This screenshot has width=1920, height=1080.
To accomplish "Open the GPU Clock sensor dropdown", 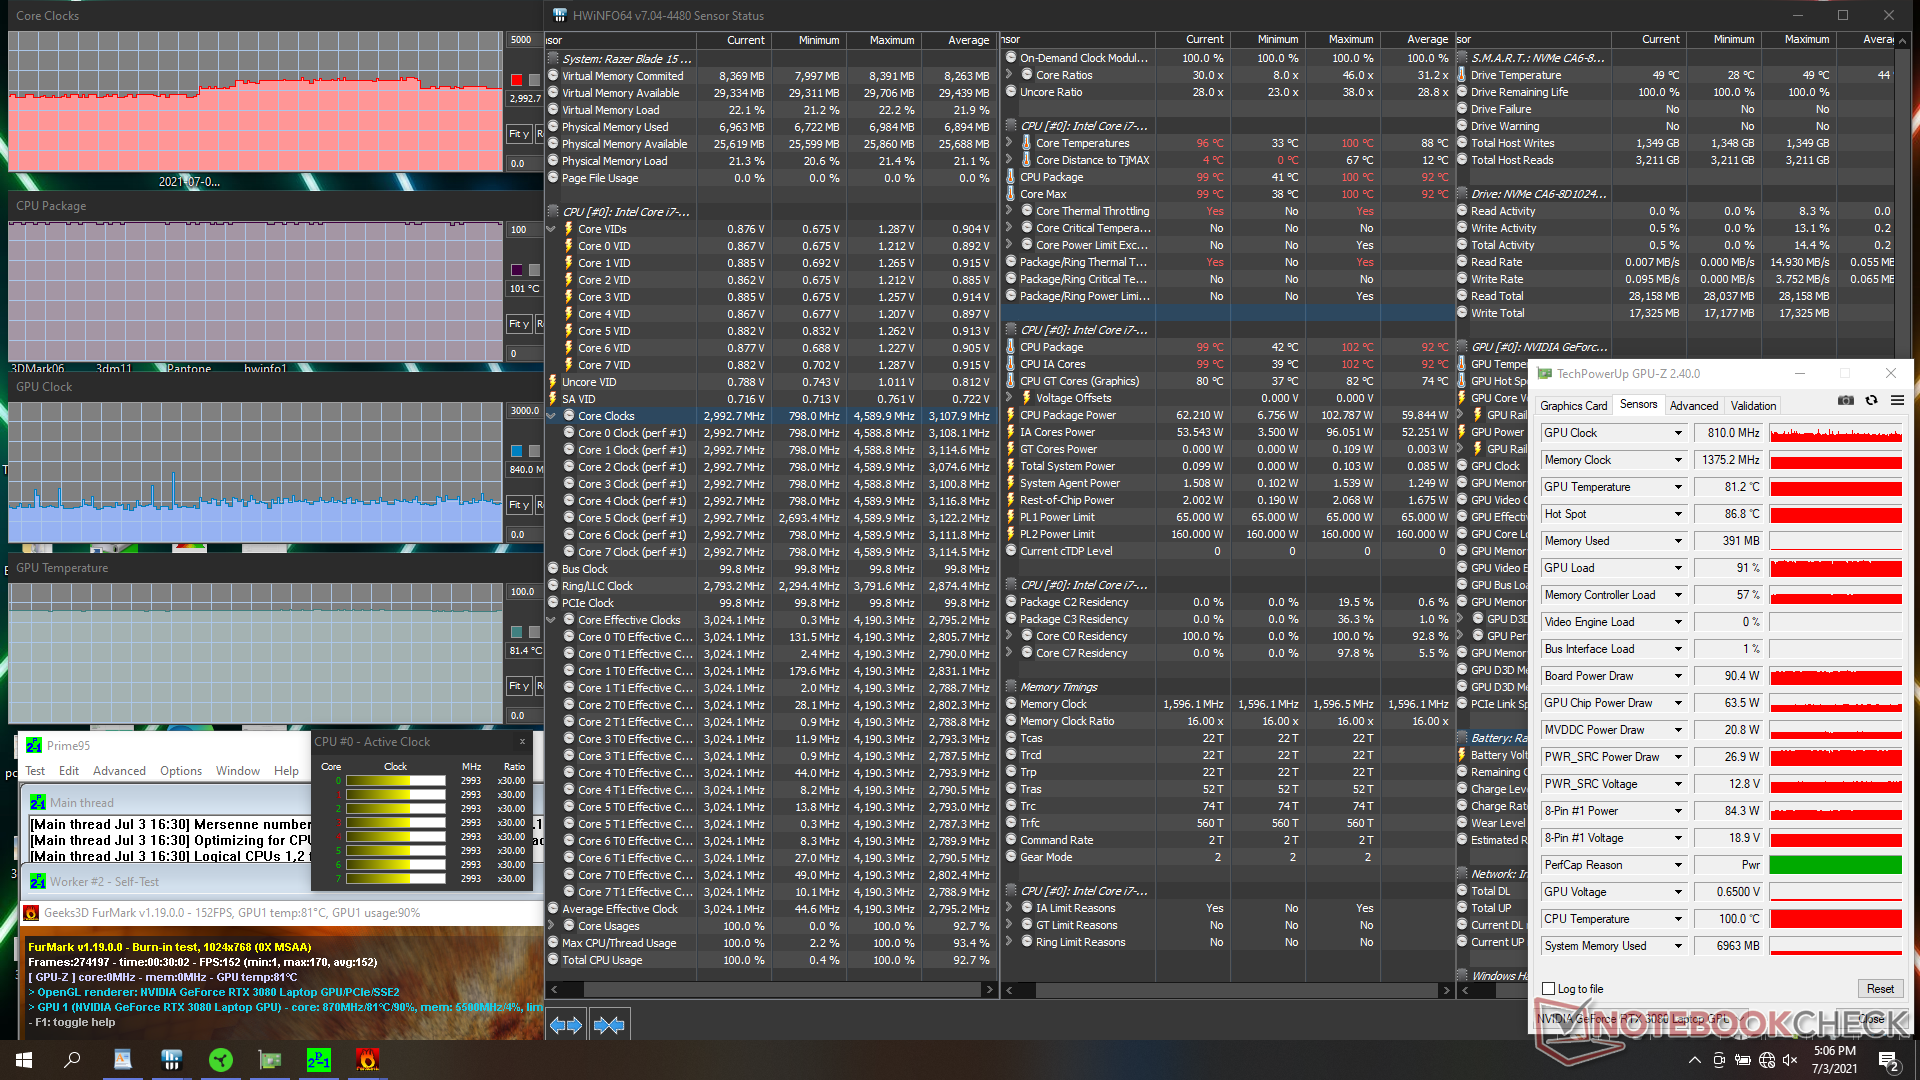I will pyautogui.click(x=1678, y=433).
